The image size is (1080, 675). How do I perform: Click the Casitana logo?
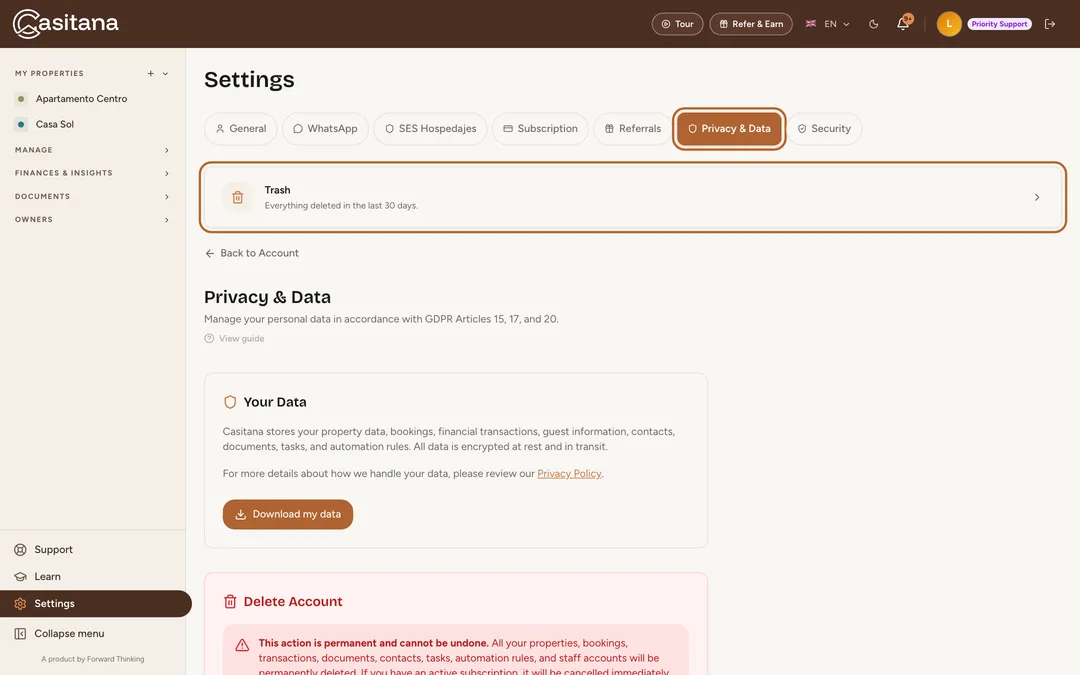point(65,23)
